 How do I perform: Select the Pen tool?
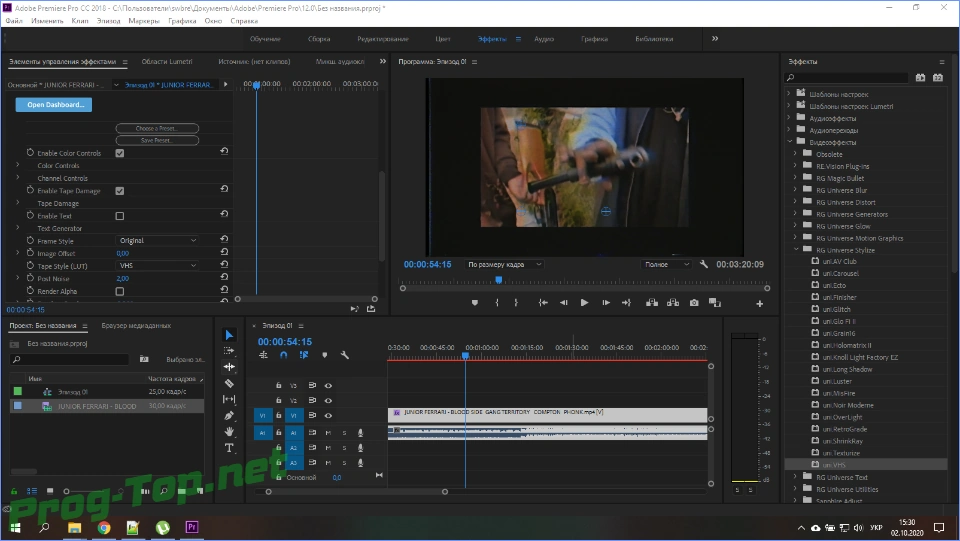(x=229, y=416)
